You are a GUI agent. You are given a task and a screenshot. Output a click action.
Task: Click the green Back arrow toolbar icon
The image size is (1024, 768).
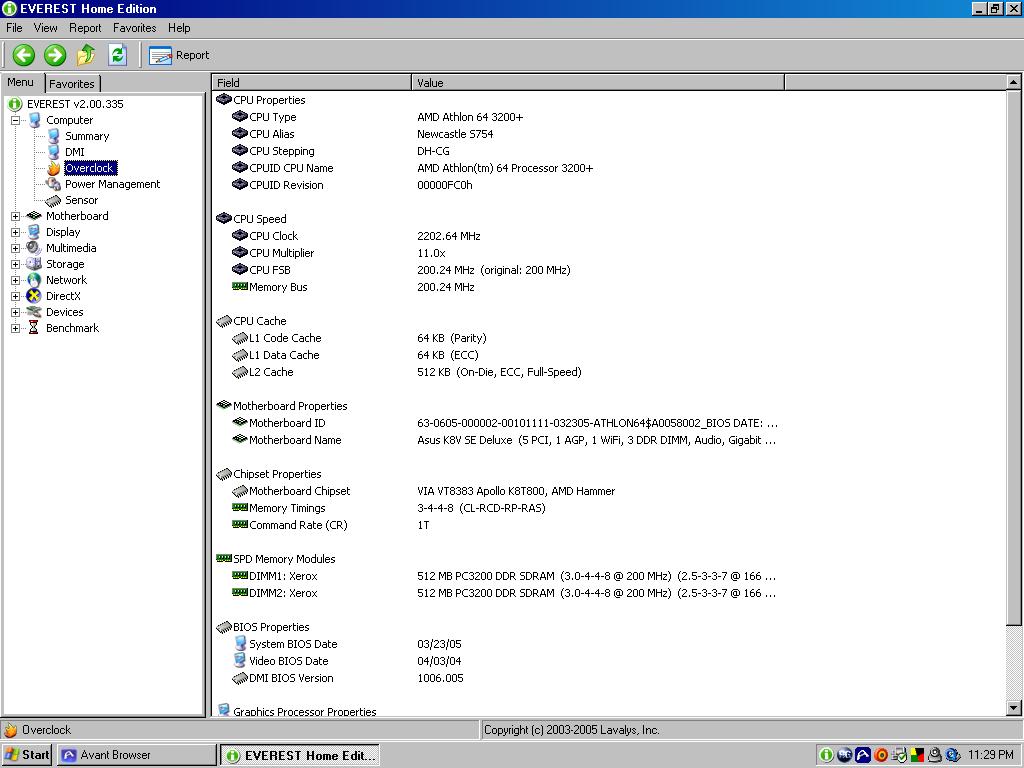24,55
